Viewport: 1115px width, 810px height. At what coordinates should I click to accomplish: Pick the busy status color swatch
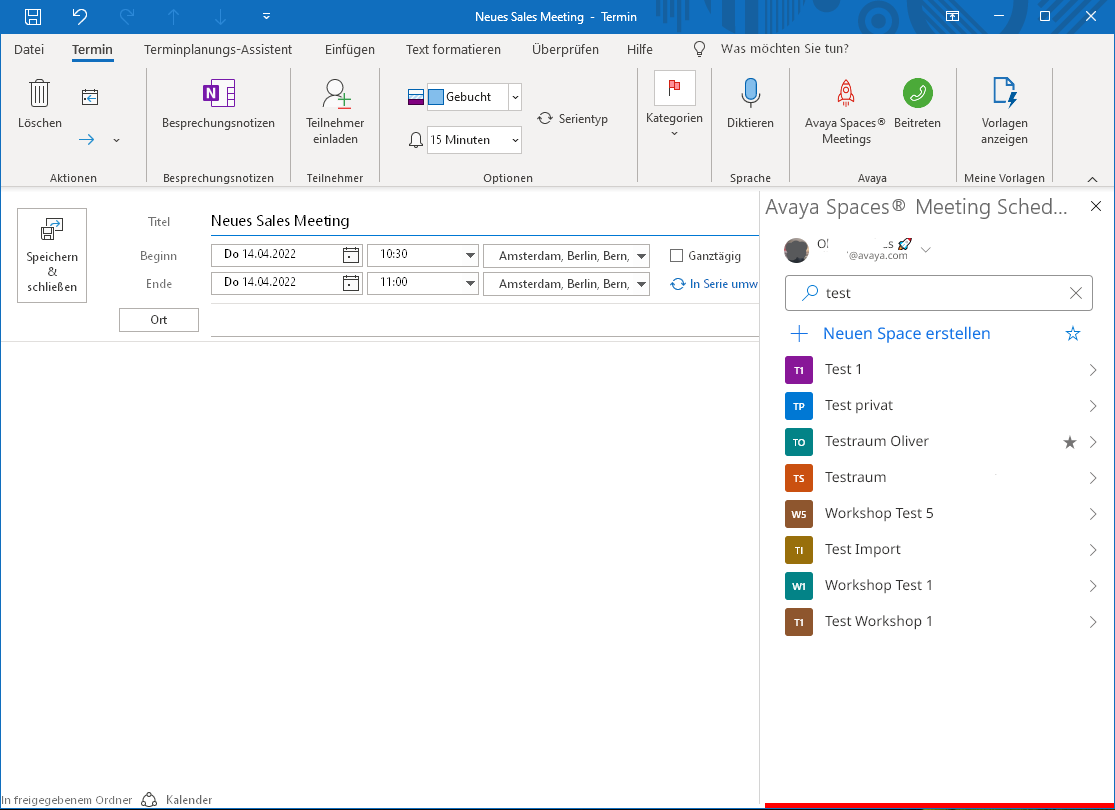[437, 97]
